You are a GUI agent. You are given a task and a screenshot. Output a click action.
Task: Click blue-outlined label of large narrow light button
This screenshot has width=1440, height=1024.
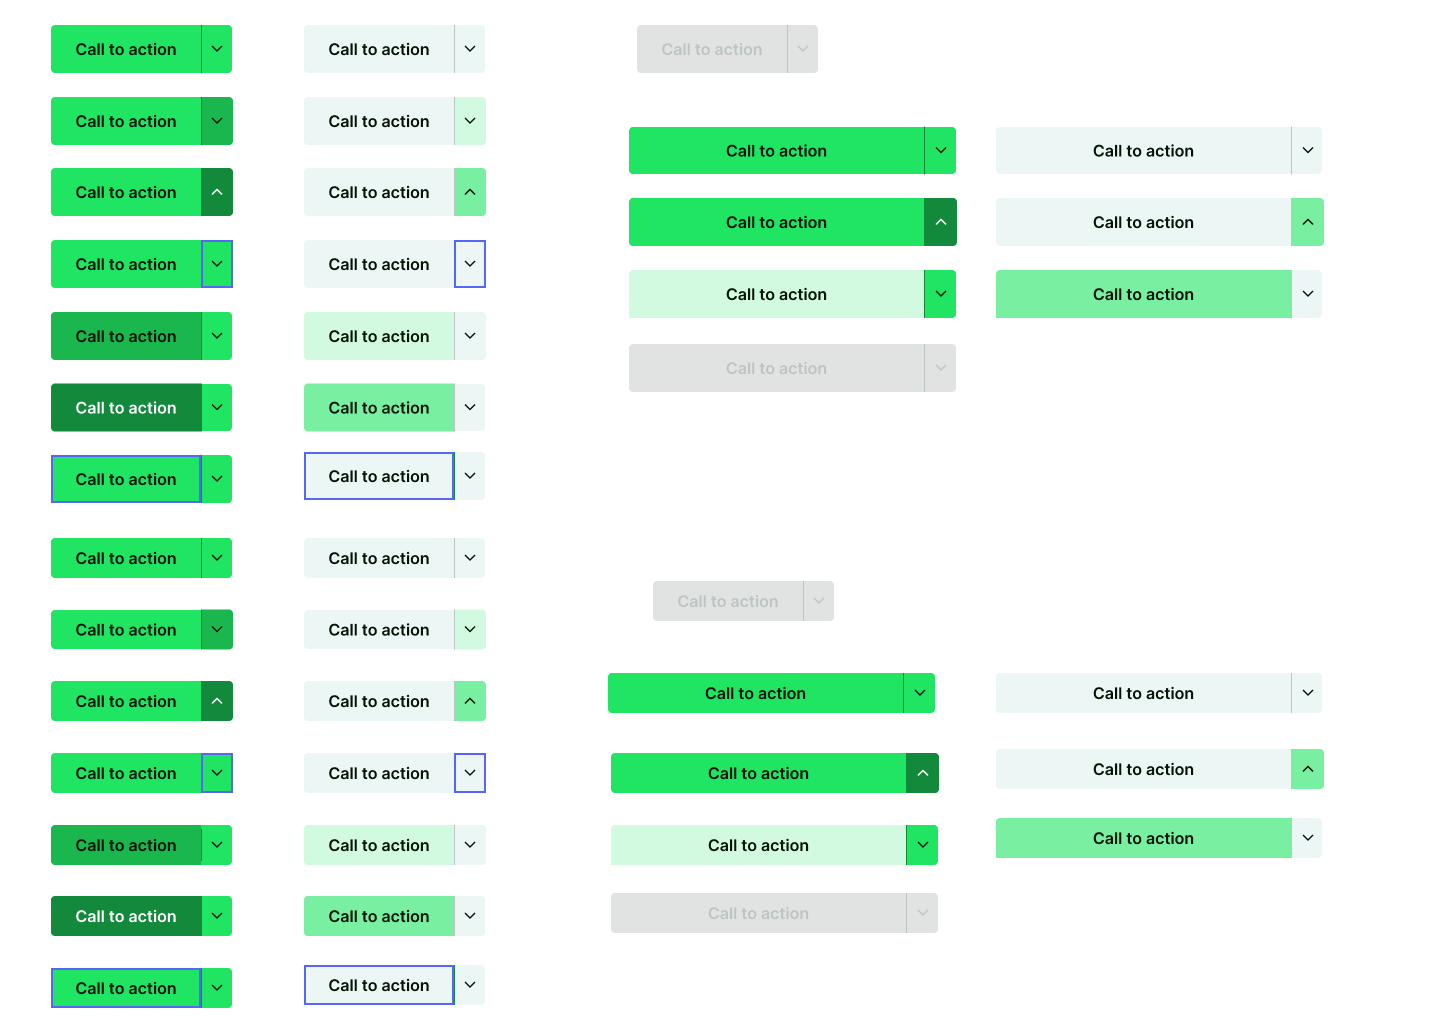pos(379,476)
